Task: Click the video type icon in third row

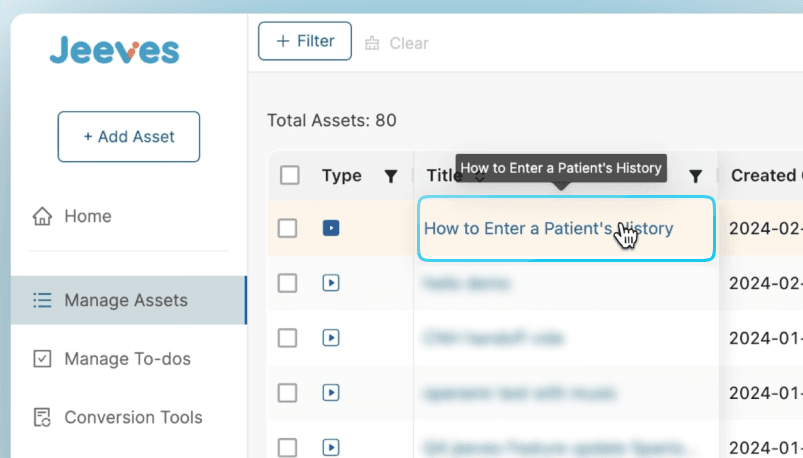Action: (331, 338)
